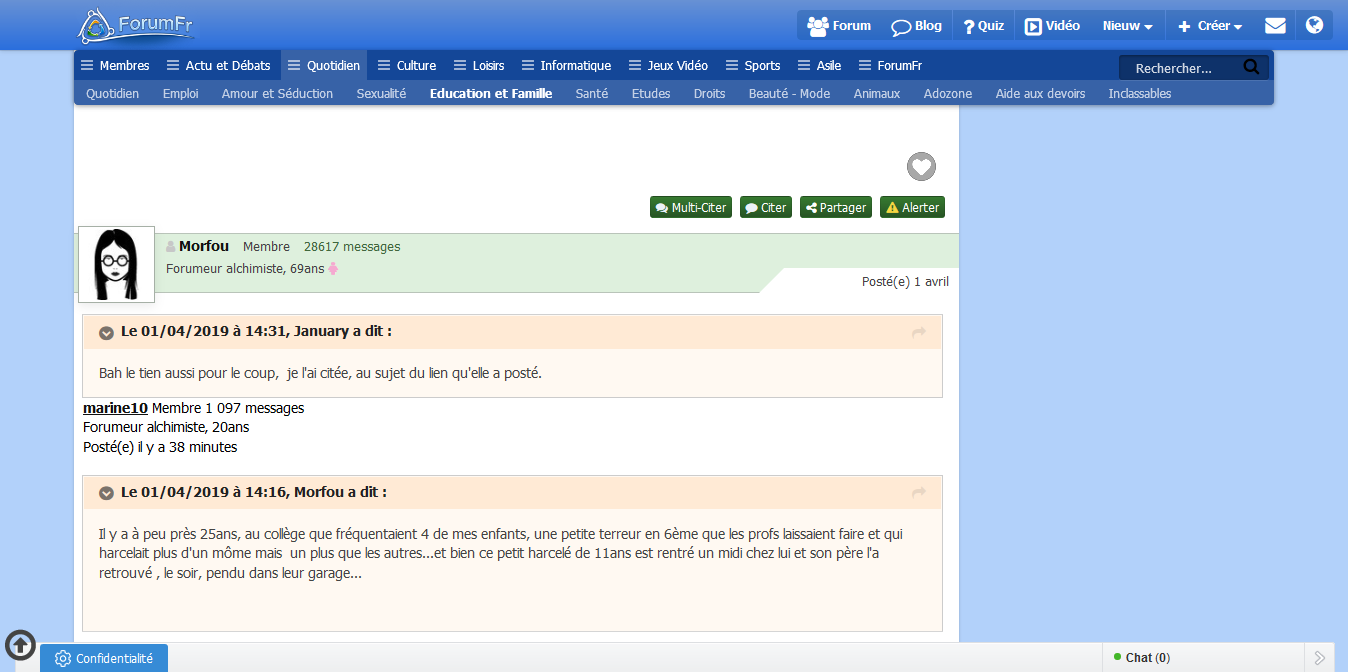The width and height of the screenshot is (1348, 672).
Task: Open marine10's profile link
Action: (115, 408)
